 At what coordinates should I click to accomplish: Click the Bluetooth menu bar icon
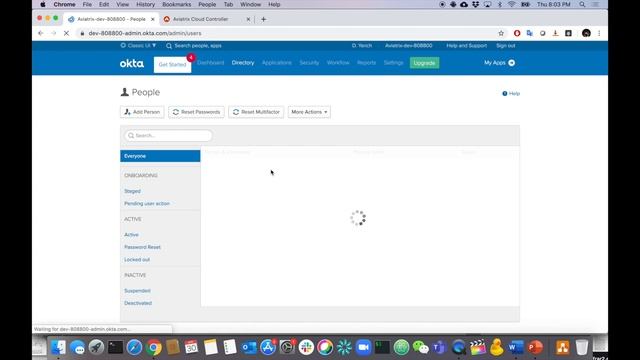[x=500, y=4]
